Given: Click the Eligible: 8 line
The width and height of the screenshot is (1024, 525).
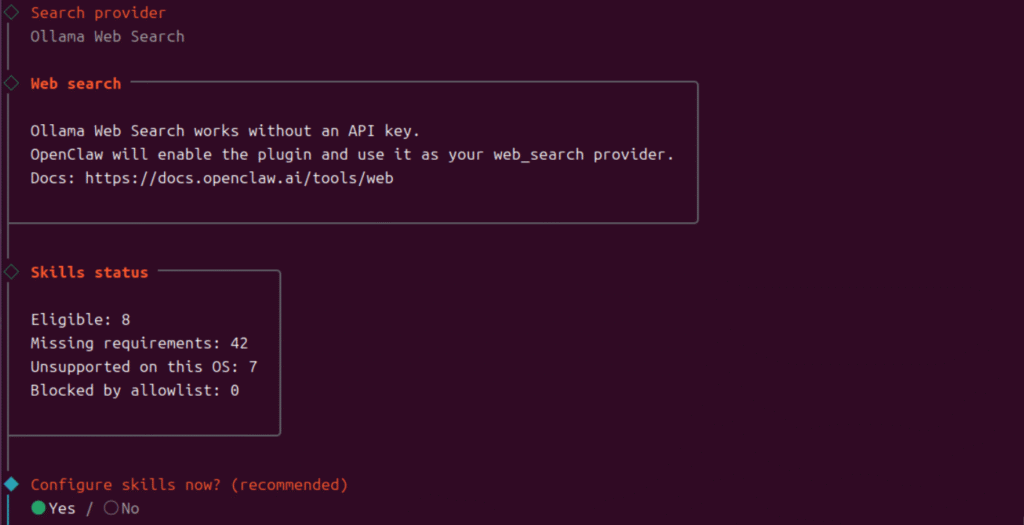Looking at the screenshot, I should [80, 319].
